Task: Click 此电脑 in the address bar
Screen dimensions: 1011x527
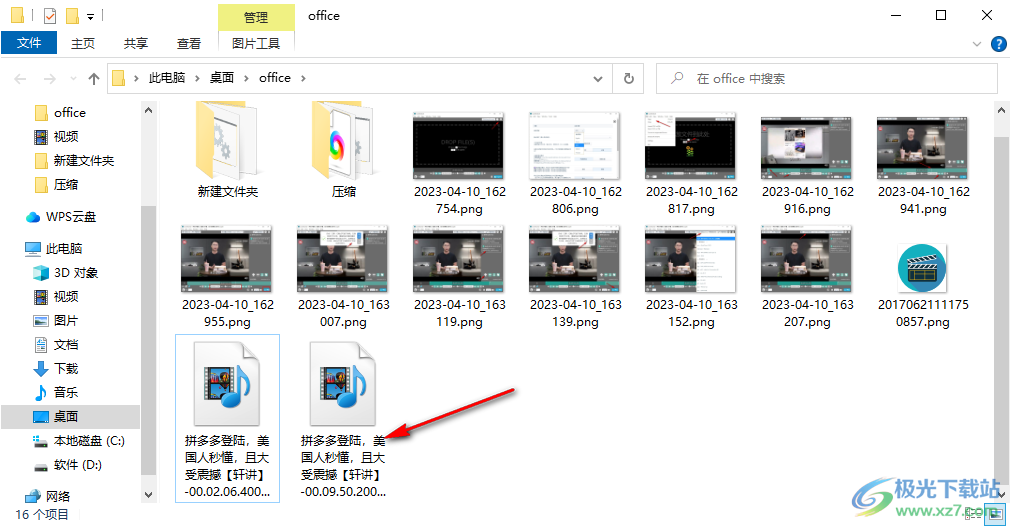Action: click(x=167, y=78)
